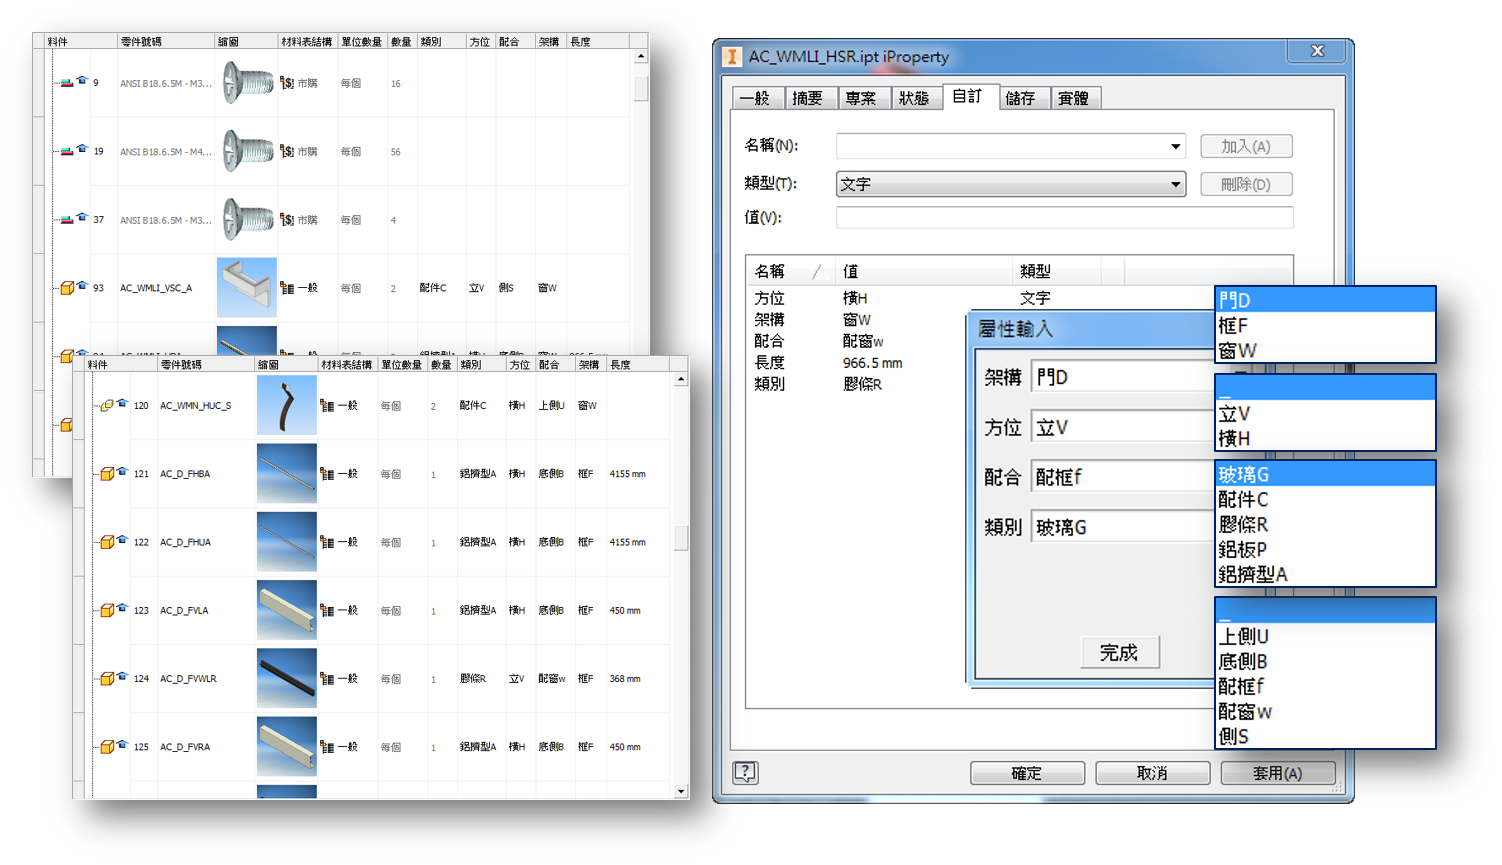This screenshot has width=1502, height=865.
Task: Click the help question mark icon
Action: coord(745,772)
